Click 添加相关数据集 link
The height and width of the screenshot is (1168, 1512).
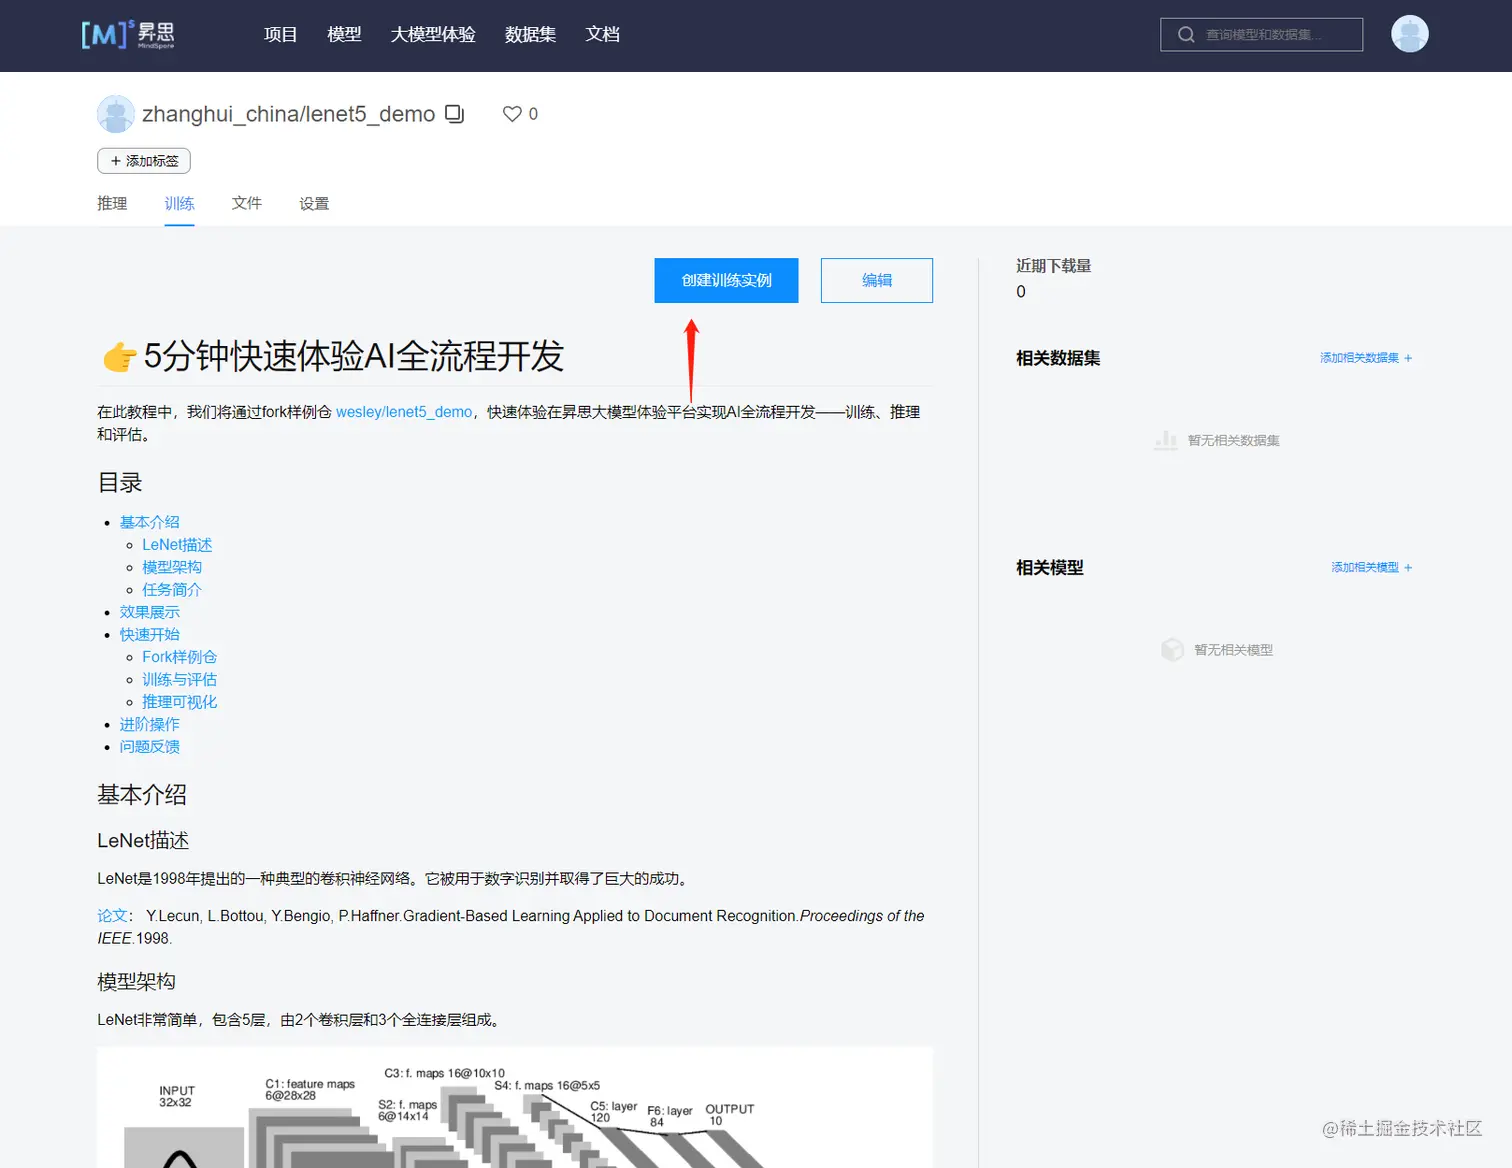tap(1366, 358)
